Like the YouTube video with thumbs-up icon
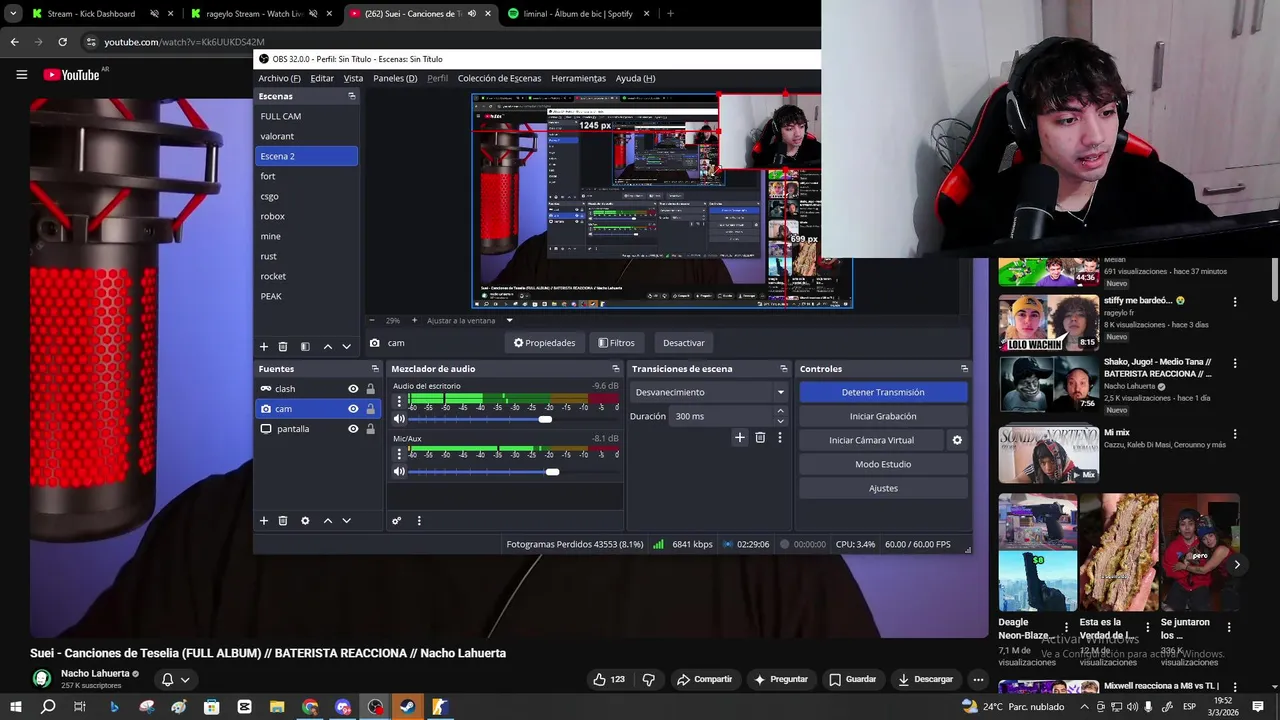 click(x=609, y=679)
